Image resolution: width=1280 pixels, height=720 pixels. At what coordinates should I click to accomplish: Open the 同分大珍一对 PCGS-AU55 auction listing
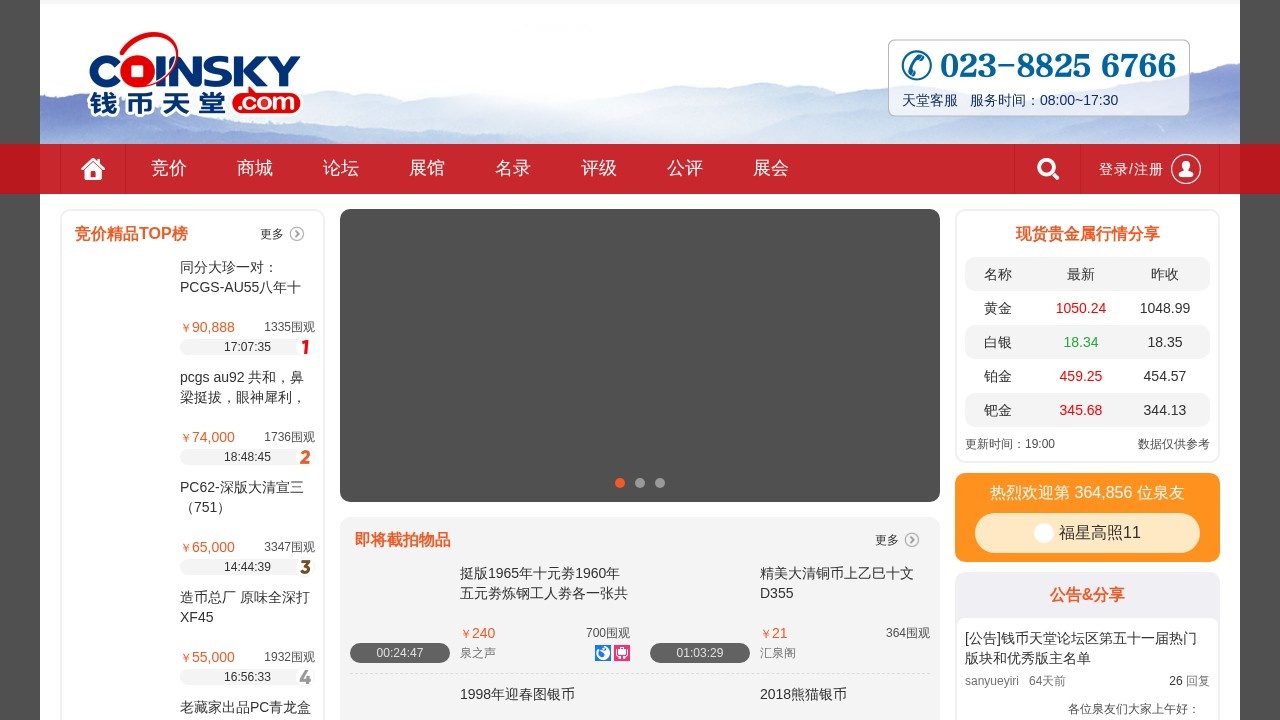[x=240, y=277]
